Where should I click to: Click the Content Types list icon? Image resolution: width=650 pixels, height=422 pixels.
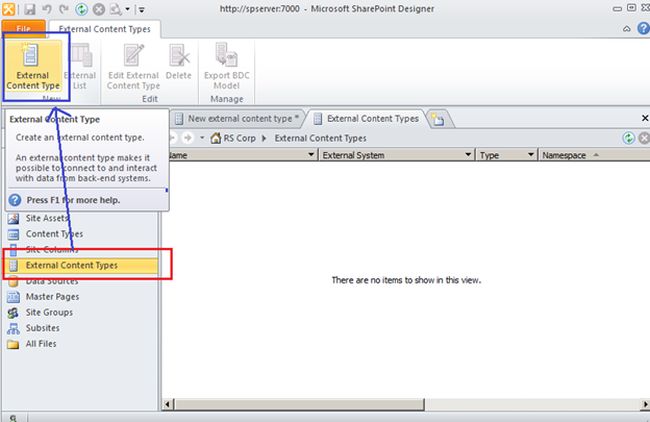tap(13, 234)
